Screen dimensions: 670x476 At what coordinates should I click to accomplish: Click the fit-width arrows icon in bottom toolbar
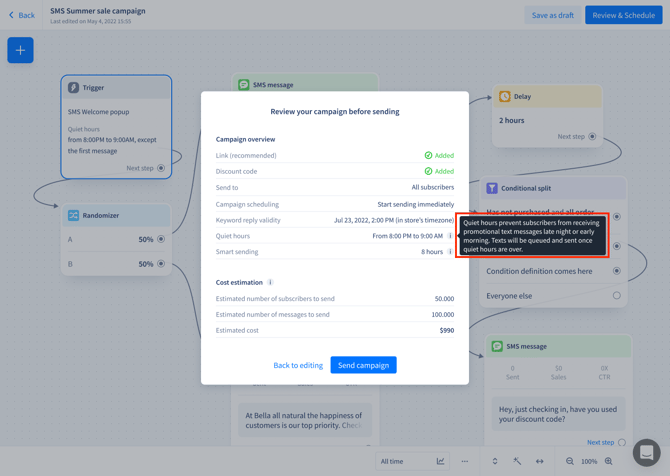point(540,461)
